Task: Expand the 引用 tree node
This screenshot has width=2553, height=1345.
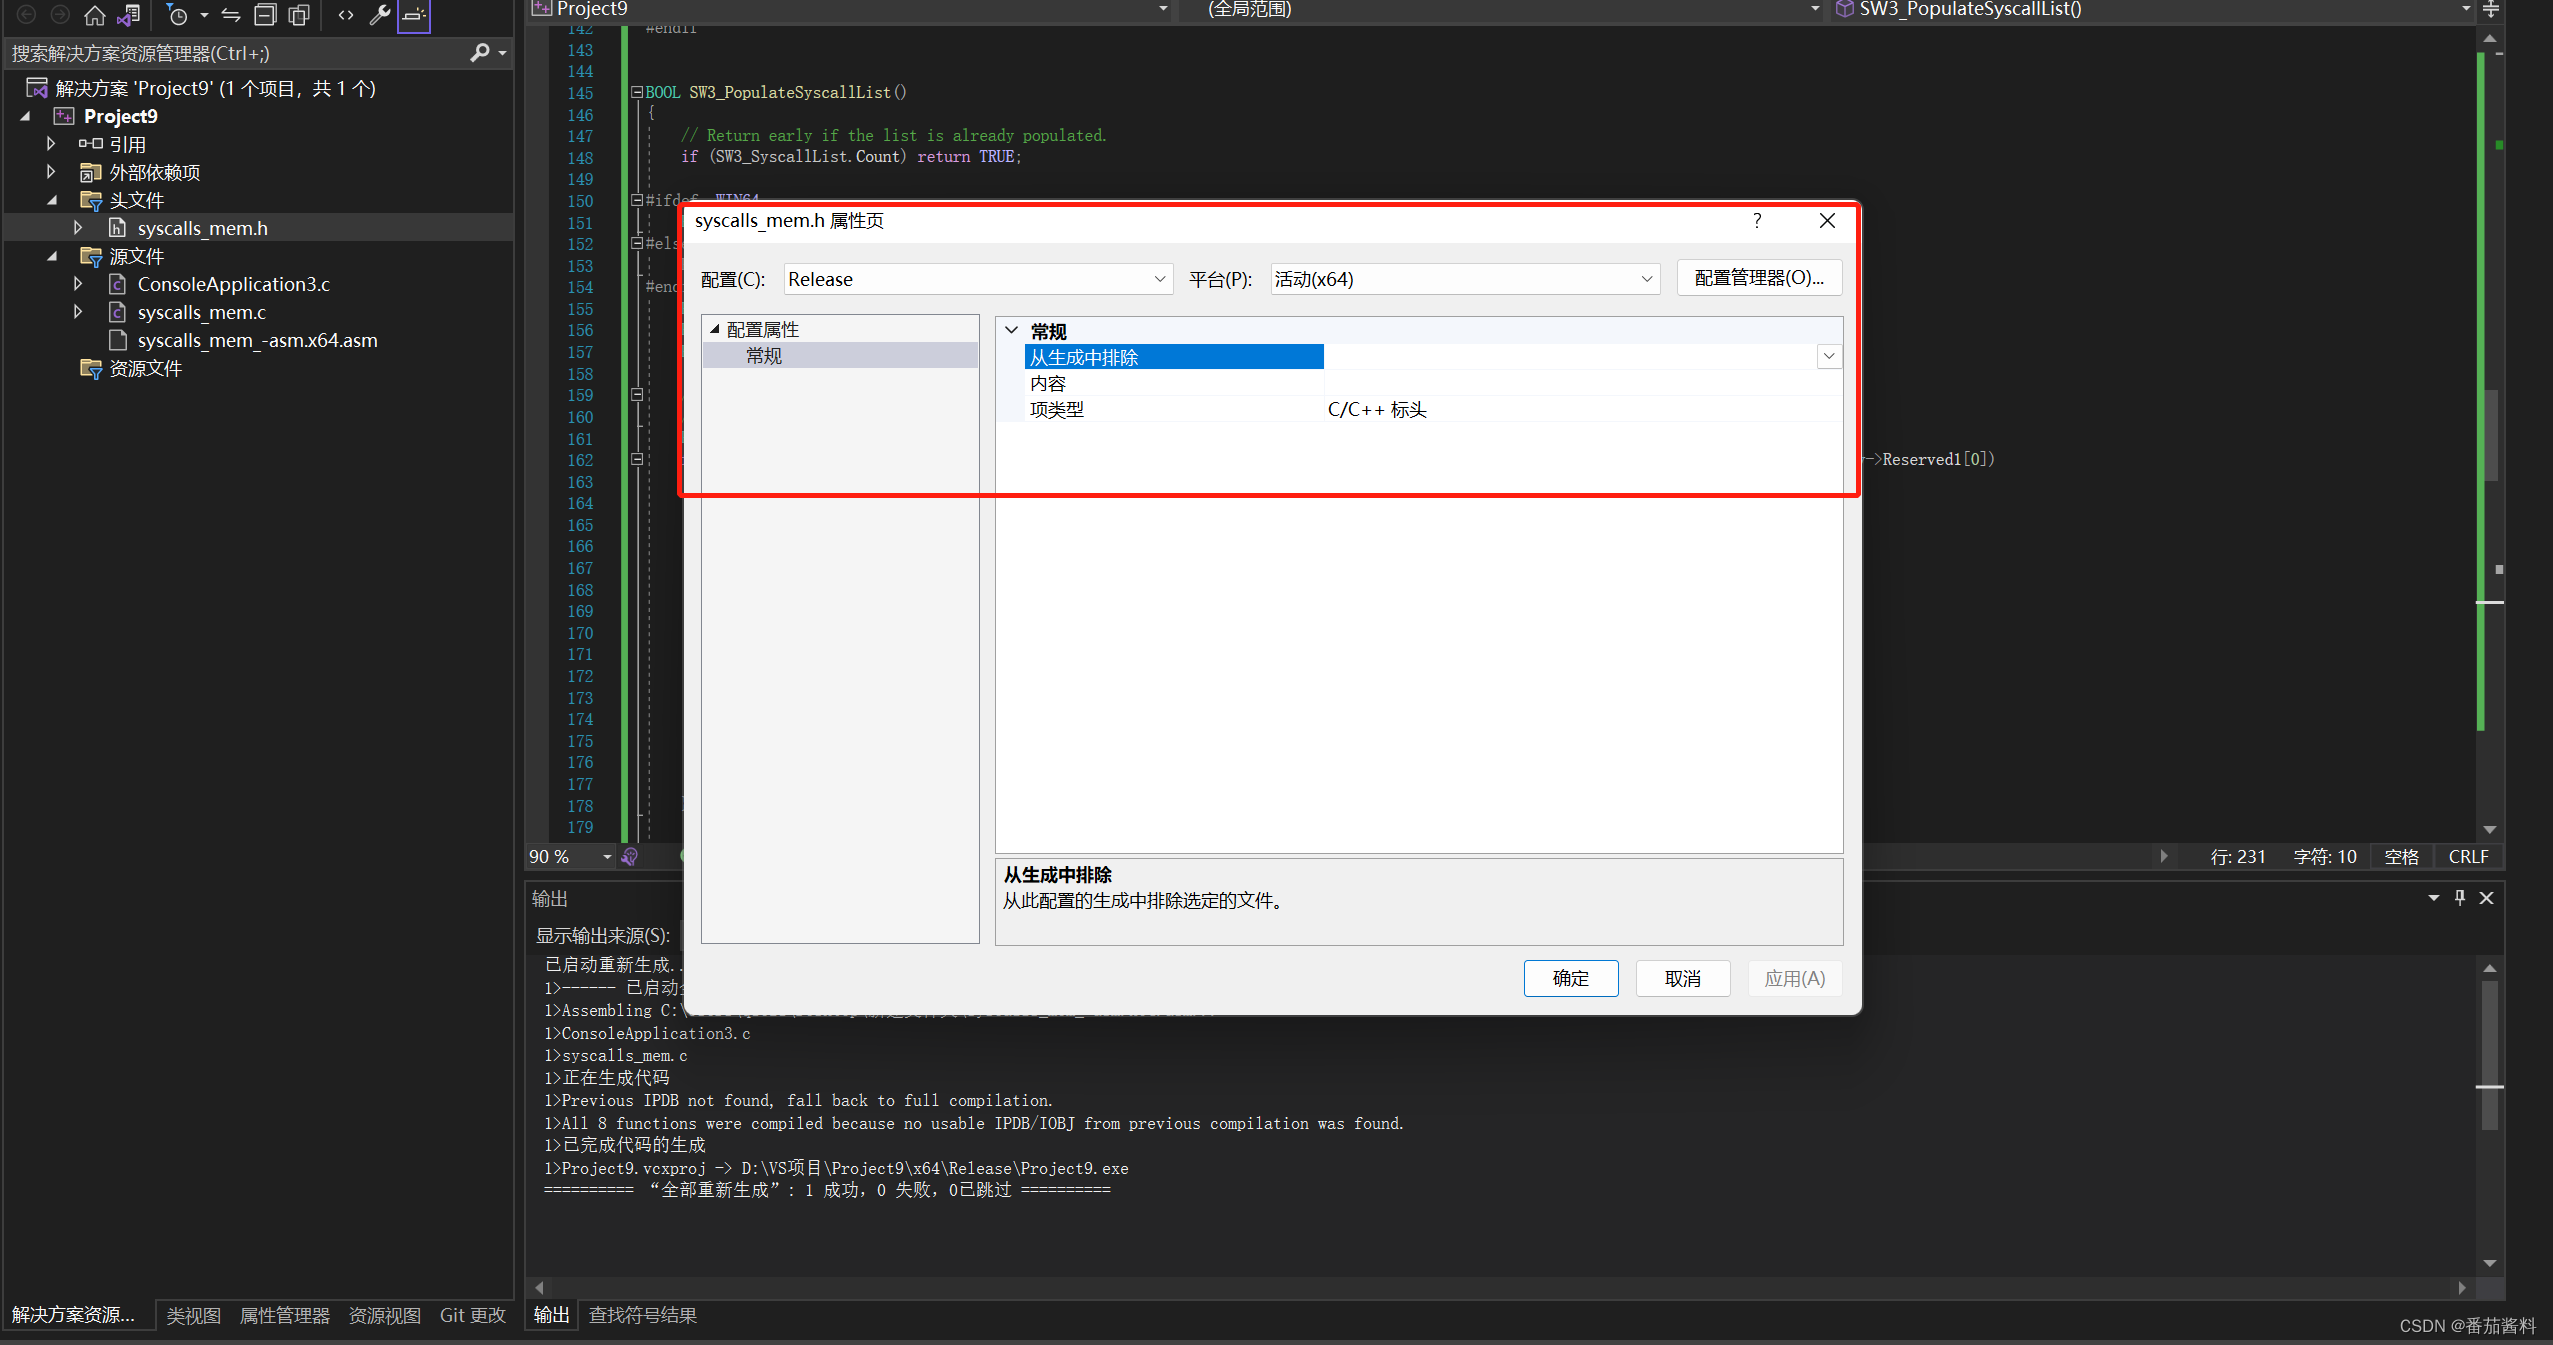Action: click(51, 143)
